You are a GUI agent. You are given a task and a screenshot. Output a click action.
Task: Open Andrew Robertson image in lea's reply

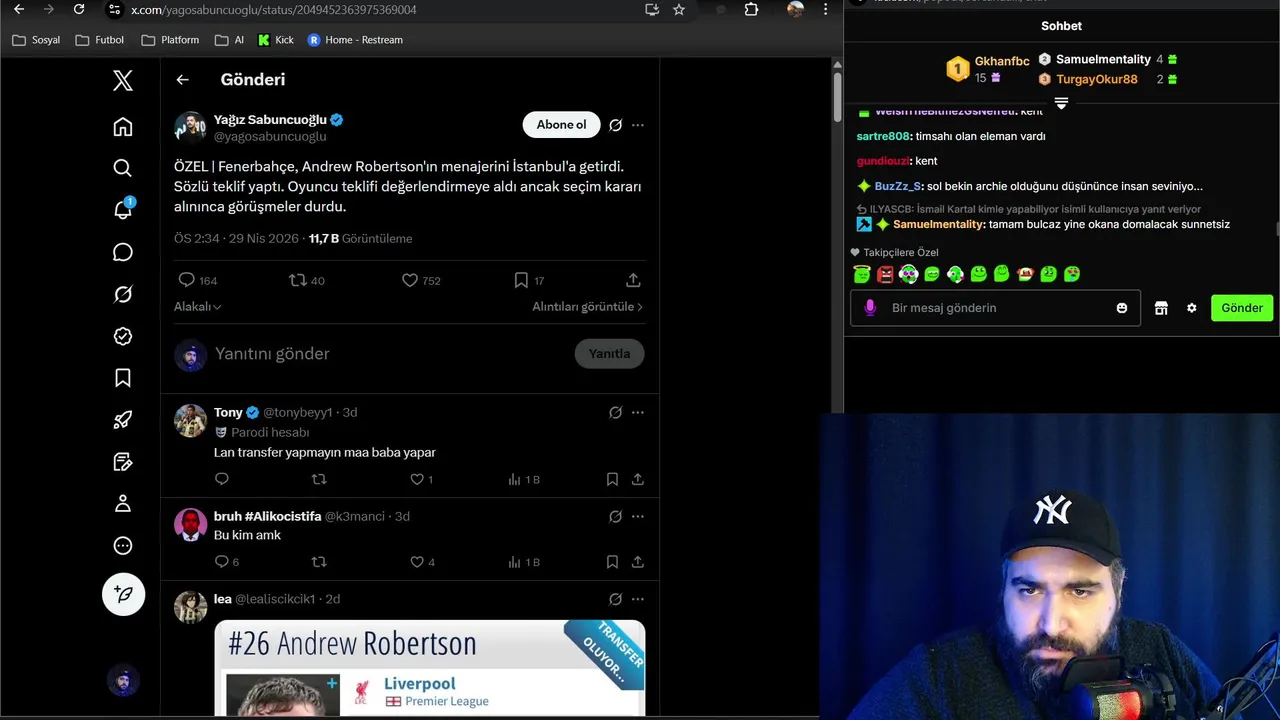coord(429,667)
